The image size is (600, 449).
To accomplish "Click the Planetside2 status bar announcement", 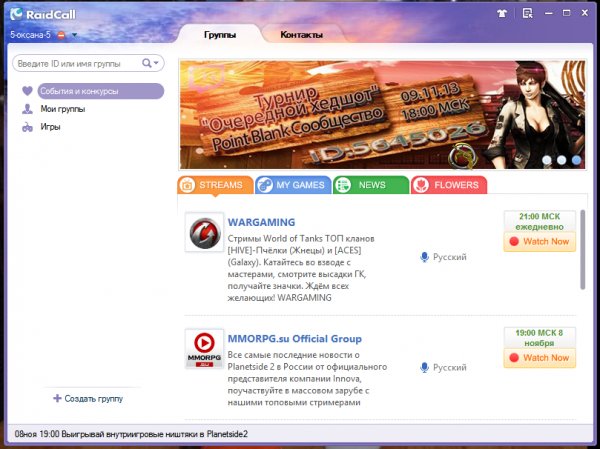I will pos(131,434).
